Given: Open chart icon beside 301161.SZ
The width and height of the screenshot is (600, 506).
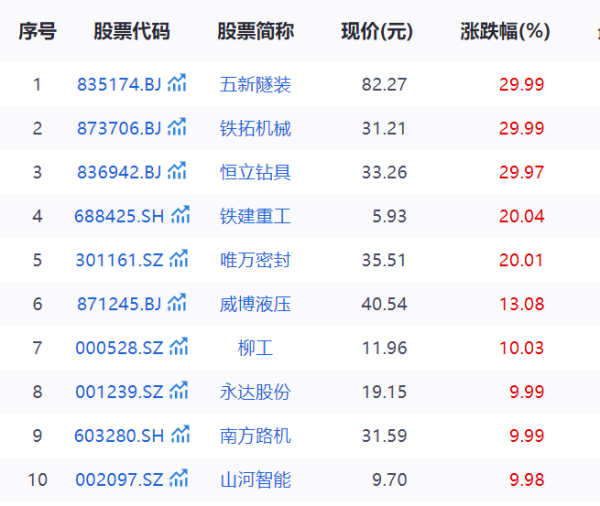Looking at the screenshot, I should (179, 259).
